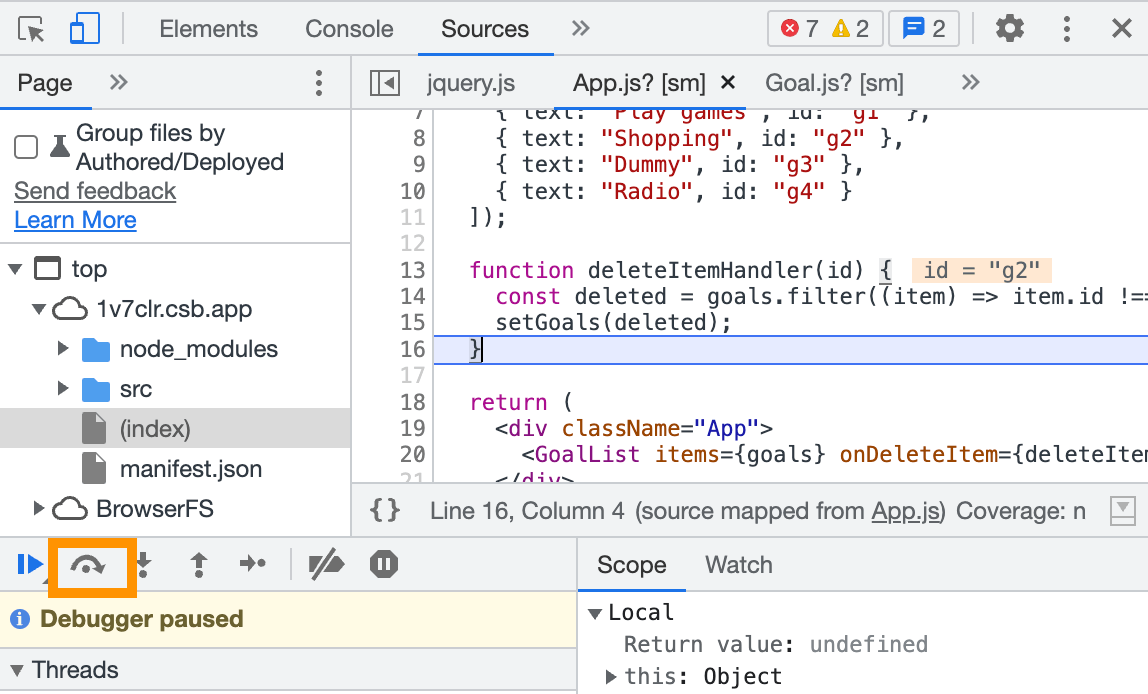The height and width of the screenshot is (694, 1148).
Task: Collapse the 1v7clr.csb.app domain node
Action: click(x=40, y=309)
